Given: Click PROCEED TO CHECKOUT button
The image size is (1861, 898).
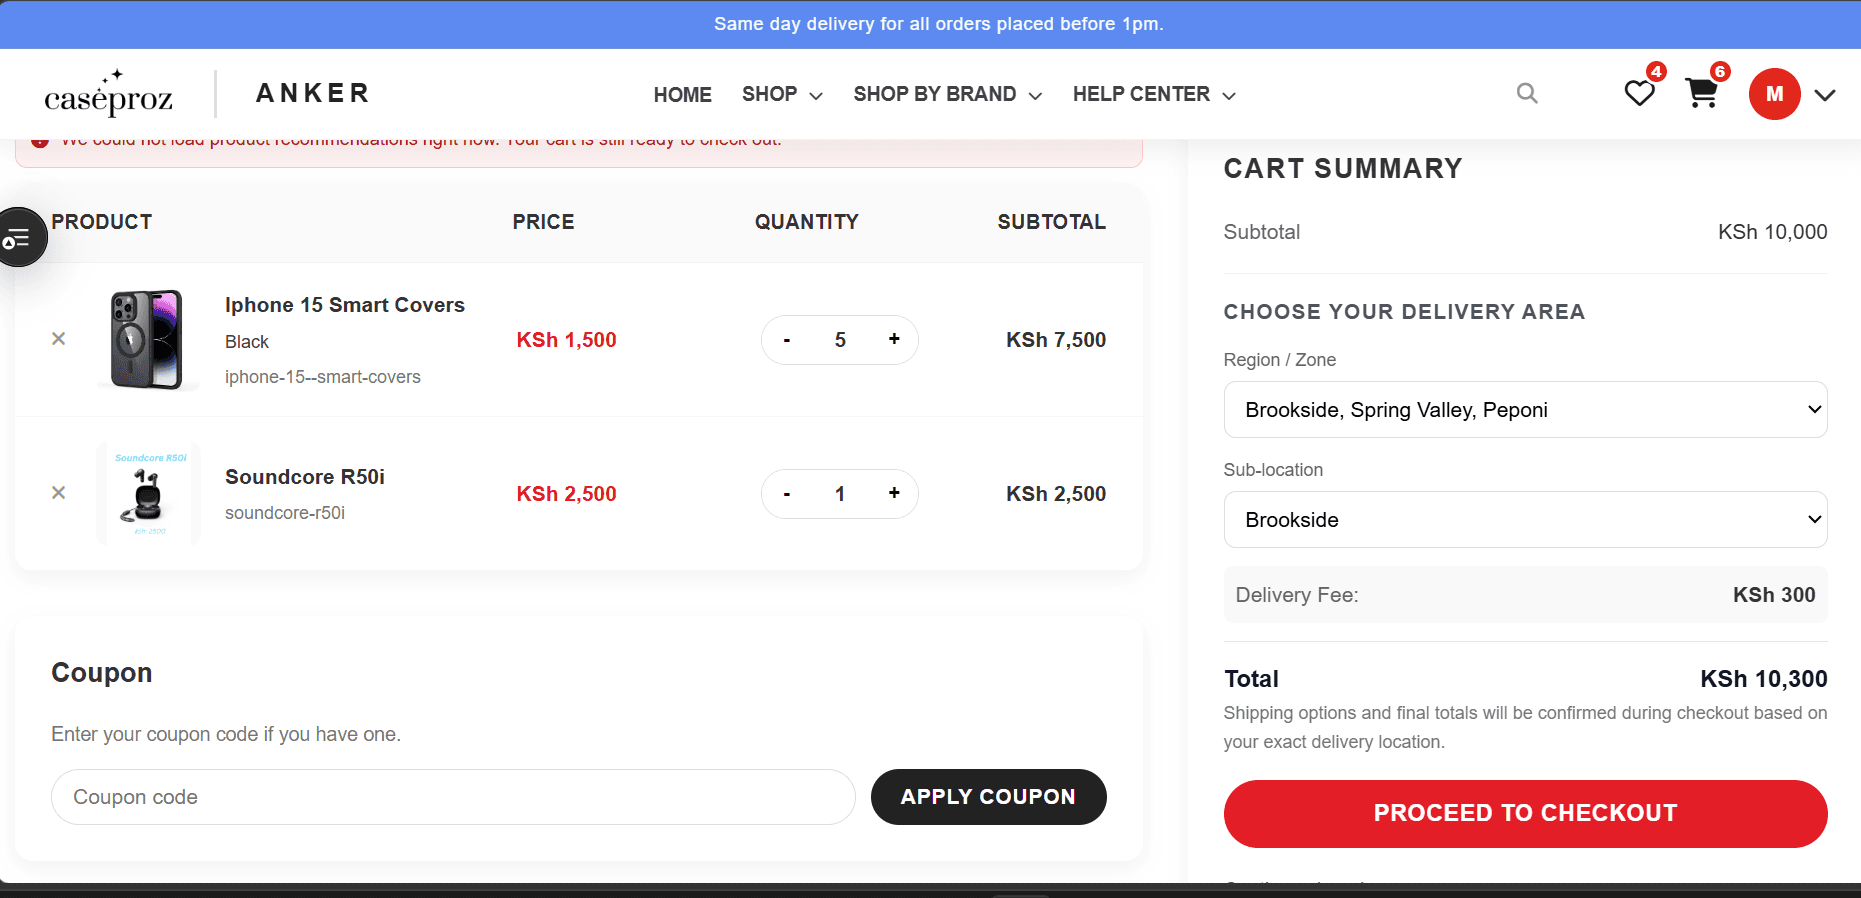Looking at the screenshot, I should click(1525, 814).
